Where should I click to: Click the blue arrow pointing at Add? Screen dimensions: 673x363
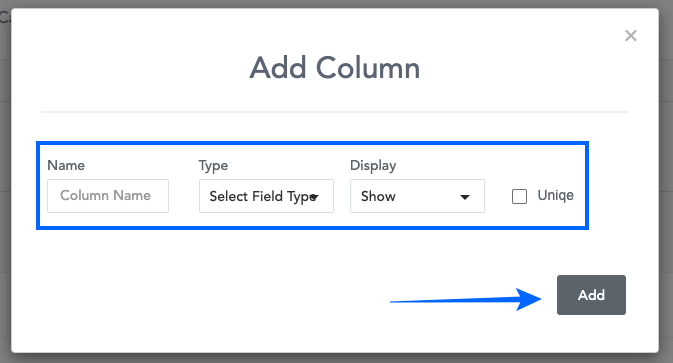coord(466,299)
